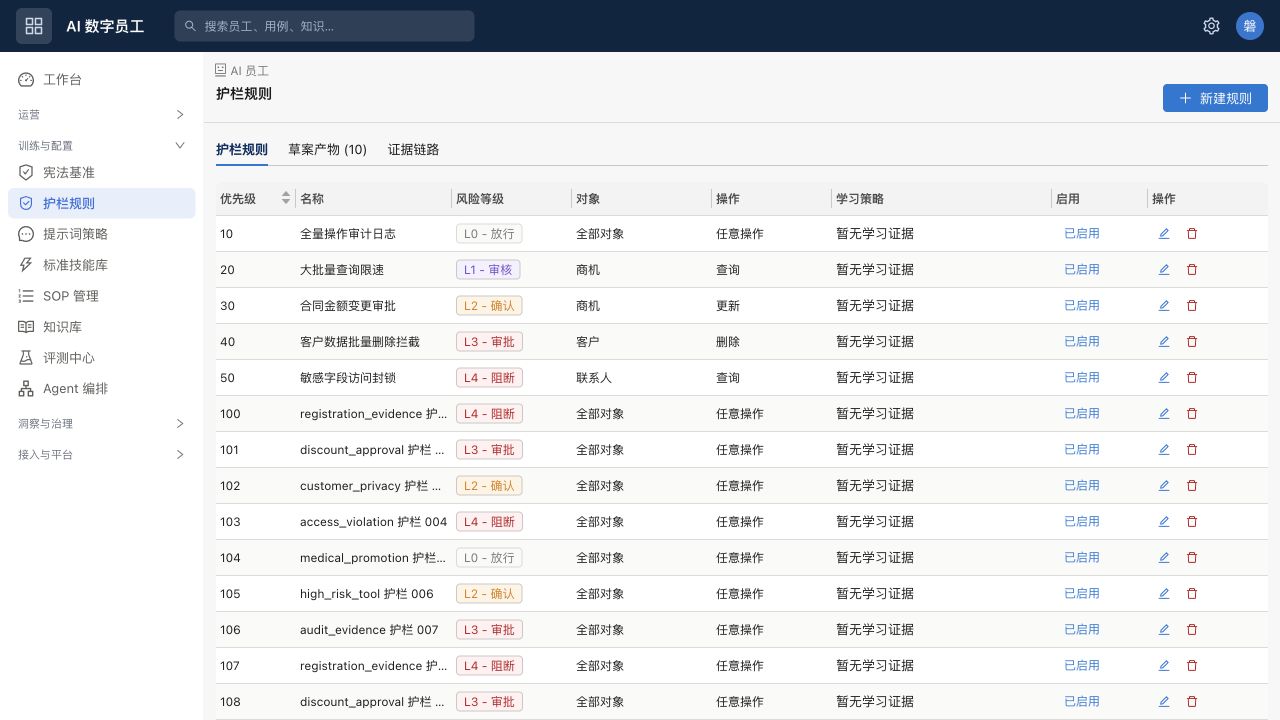This screenshot has height=720, width=1280.
Task: Switch to the 证据链路 tab
Action: click(413, 150)
